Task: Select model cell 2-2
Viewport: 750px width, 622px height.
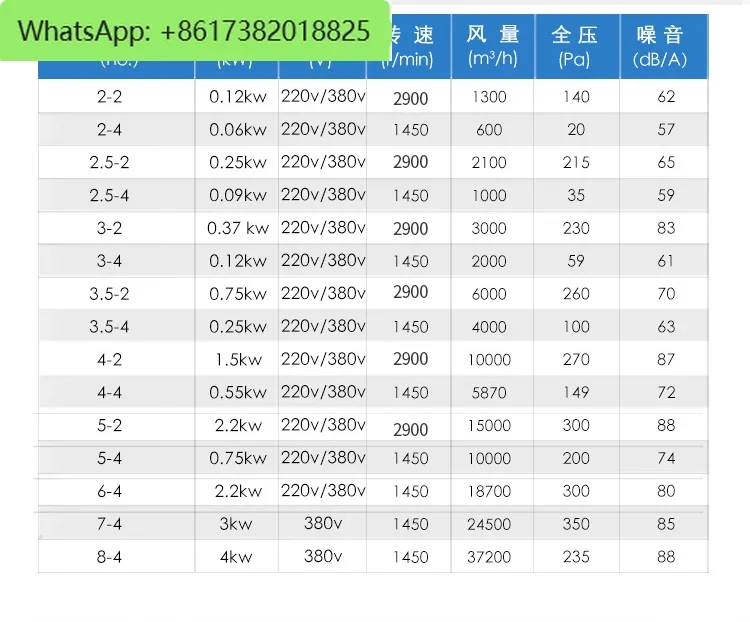Action: pyautogui.click(x=110, y=97)
